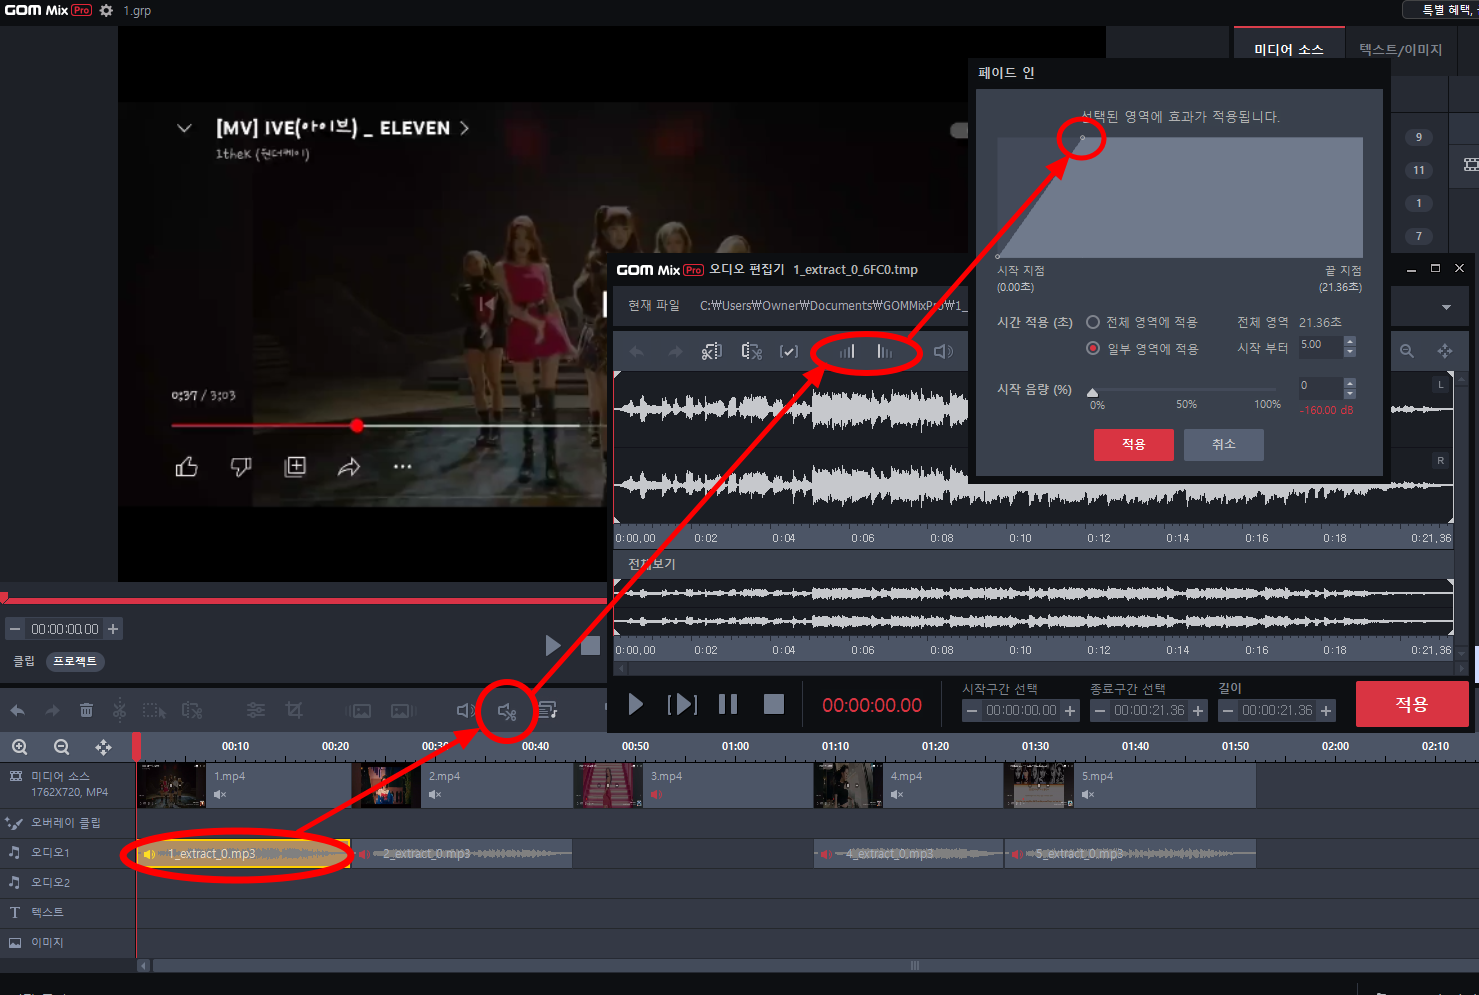Click the 취소 button in the fade-in dialog
Image resolution: width=1479 pixels, height=995 pixels.
[1224, 444]
